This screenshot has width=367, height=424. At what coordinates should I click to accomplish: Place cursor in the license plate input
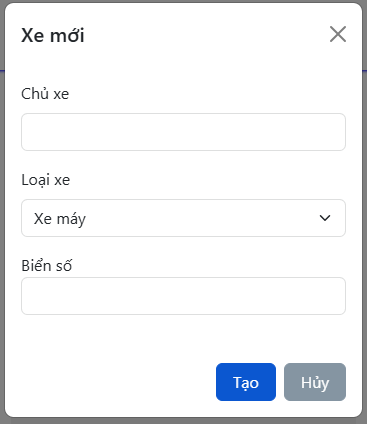(x=183, y=296)
